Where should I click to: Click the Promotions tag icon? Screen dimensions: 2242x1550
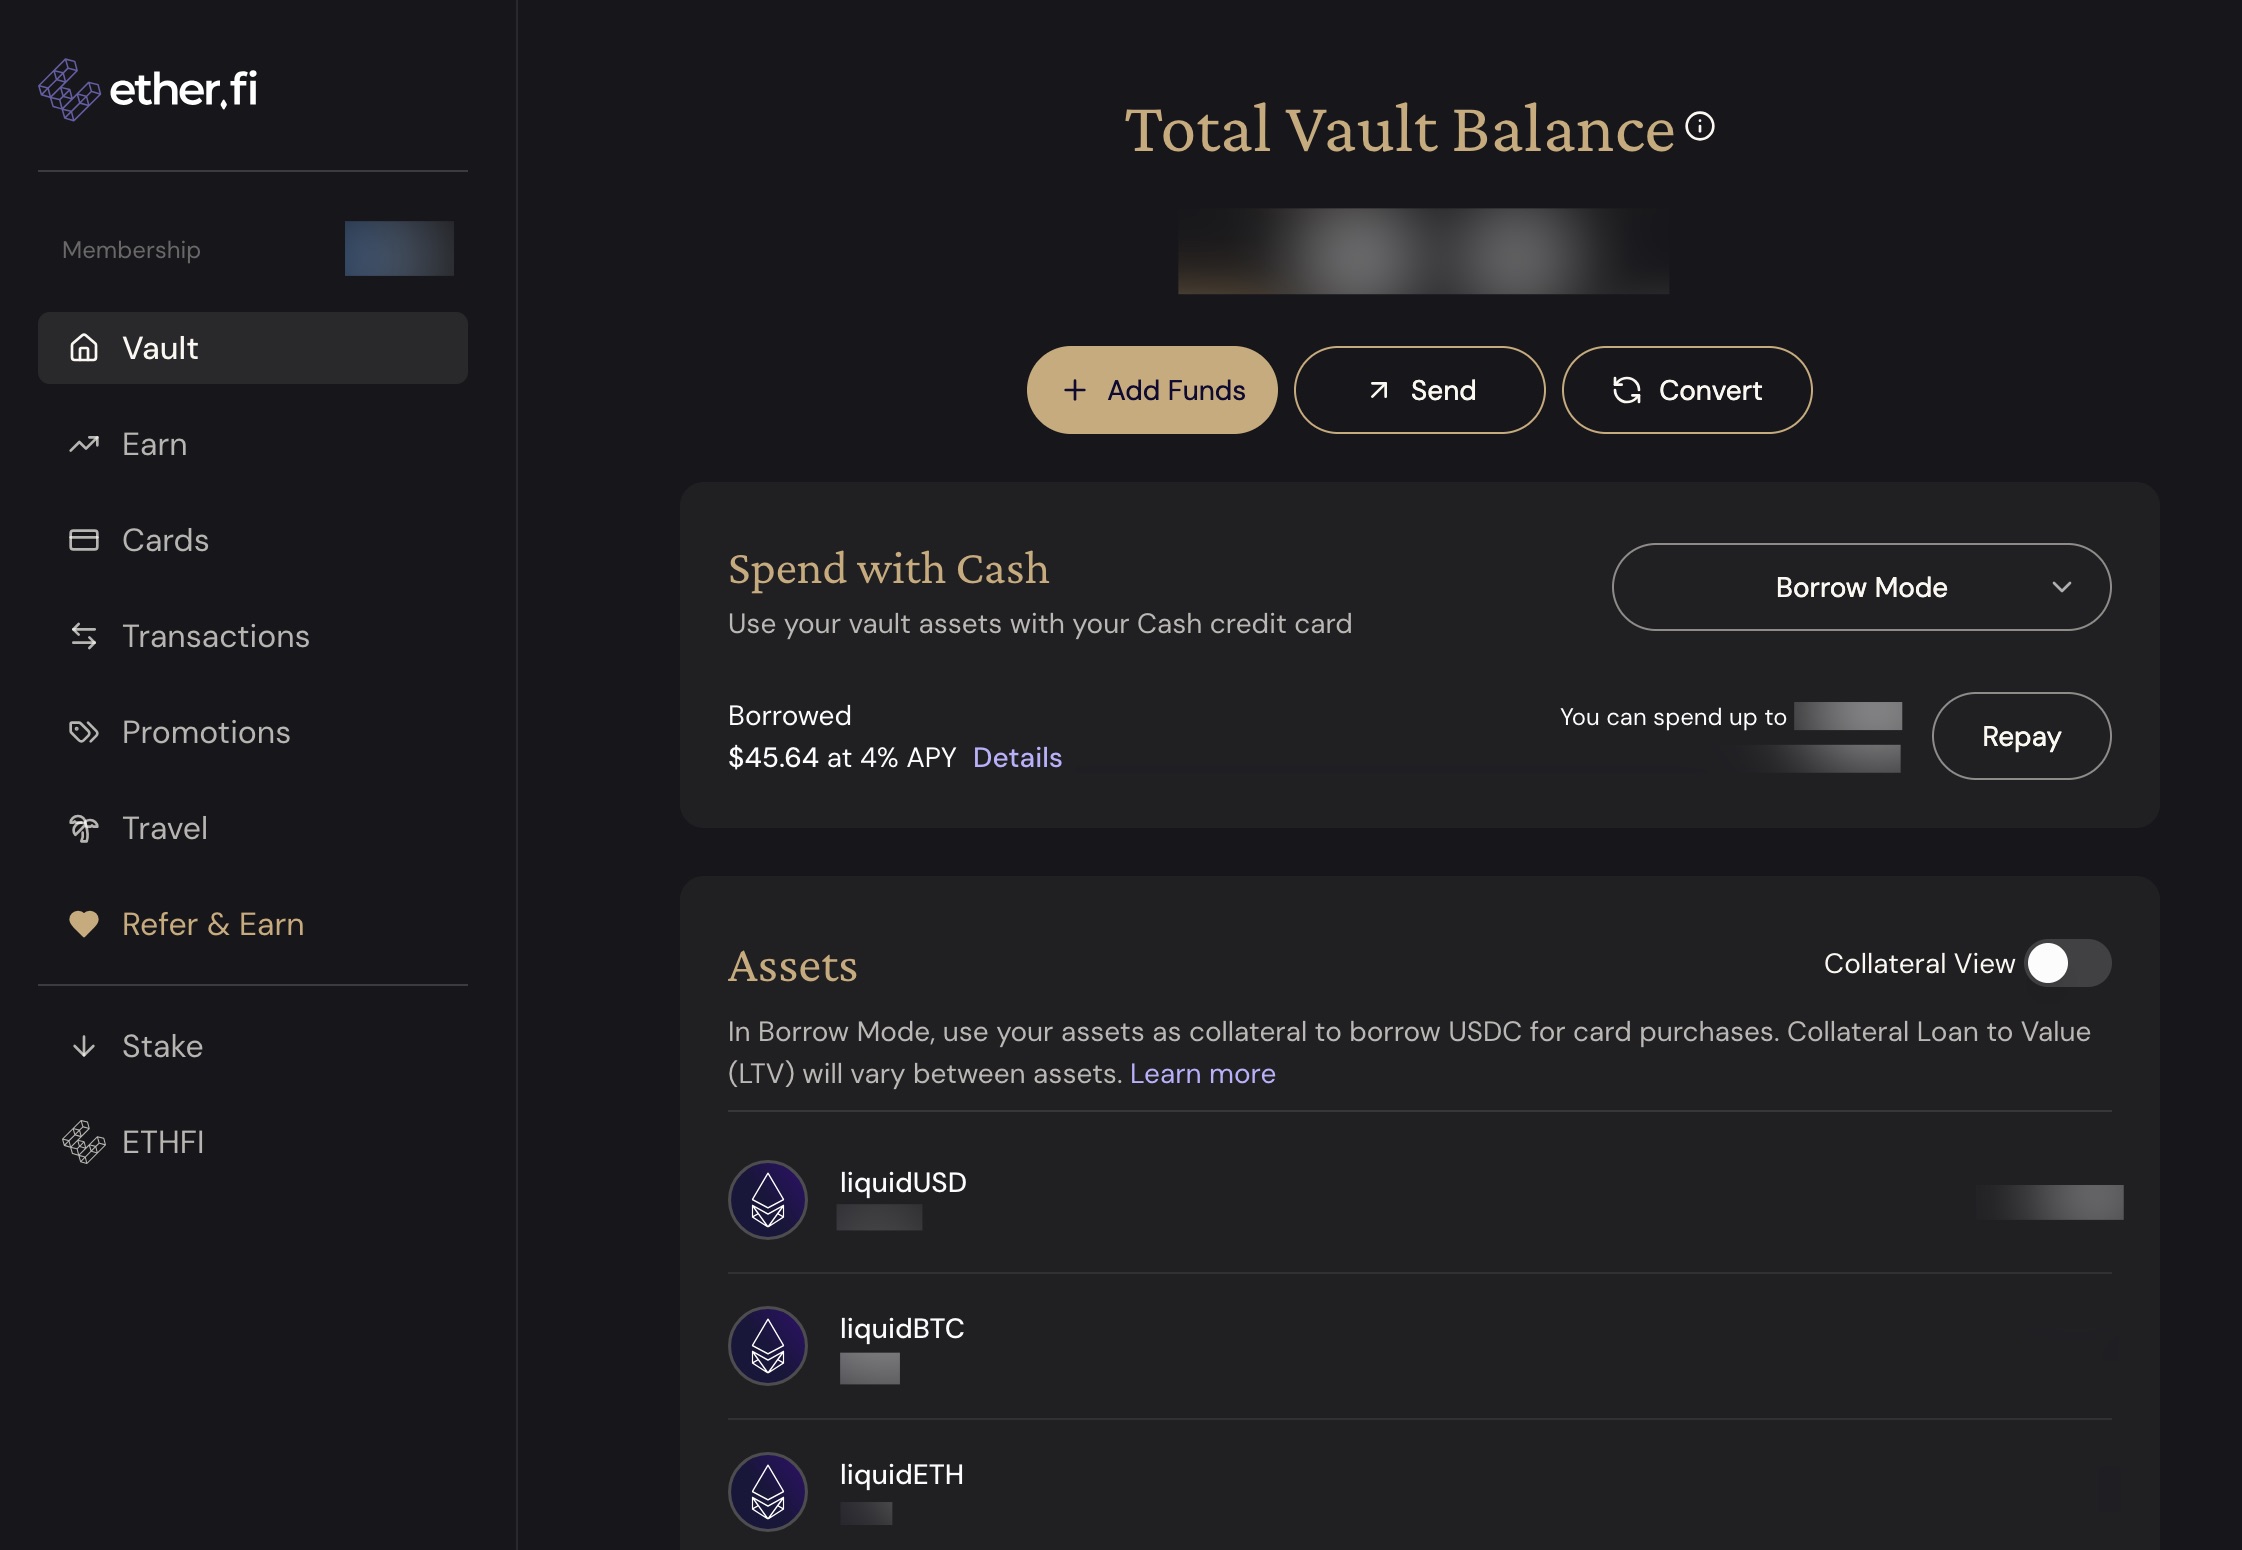coord(84,732)
